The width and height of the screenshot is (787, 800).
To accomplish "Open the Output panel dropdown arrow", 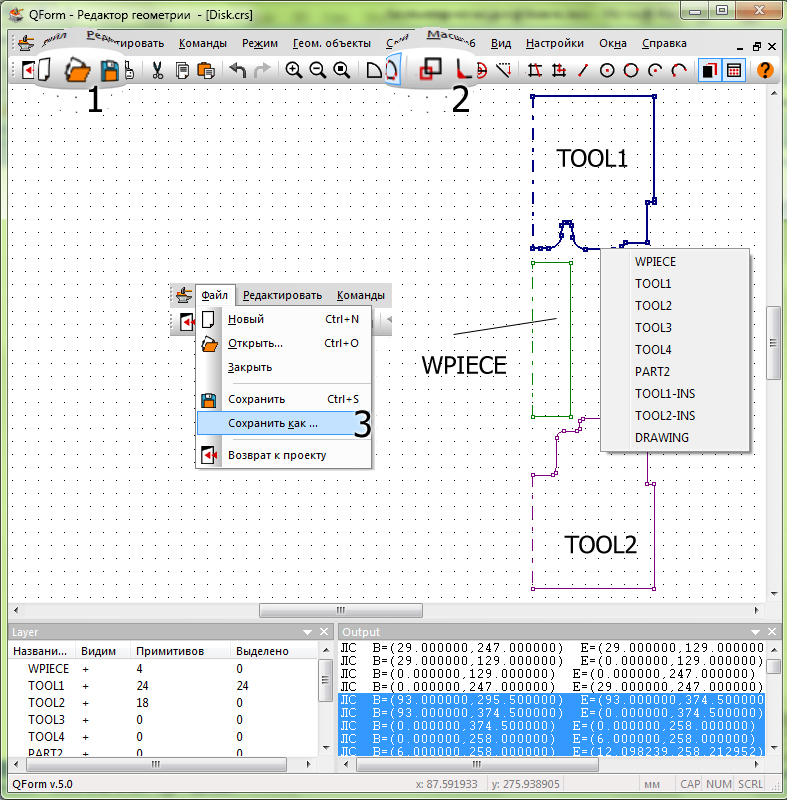I will [755, 632].
